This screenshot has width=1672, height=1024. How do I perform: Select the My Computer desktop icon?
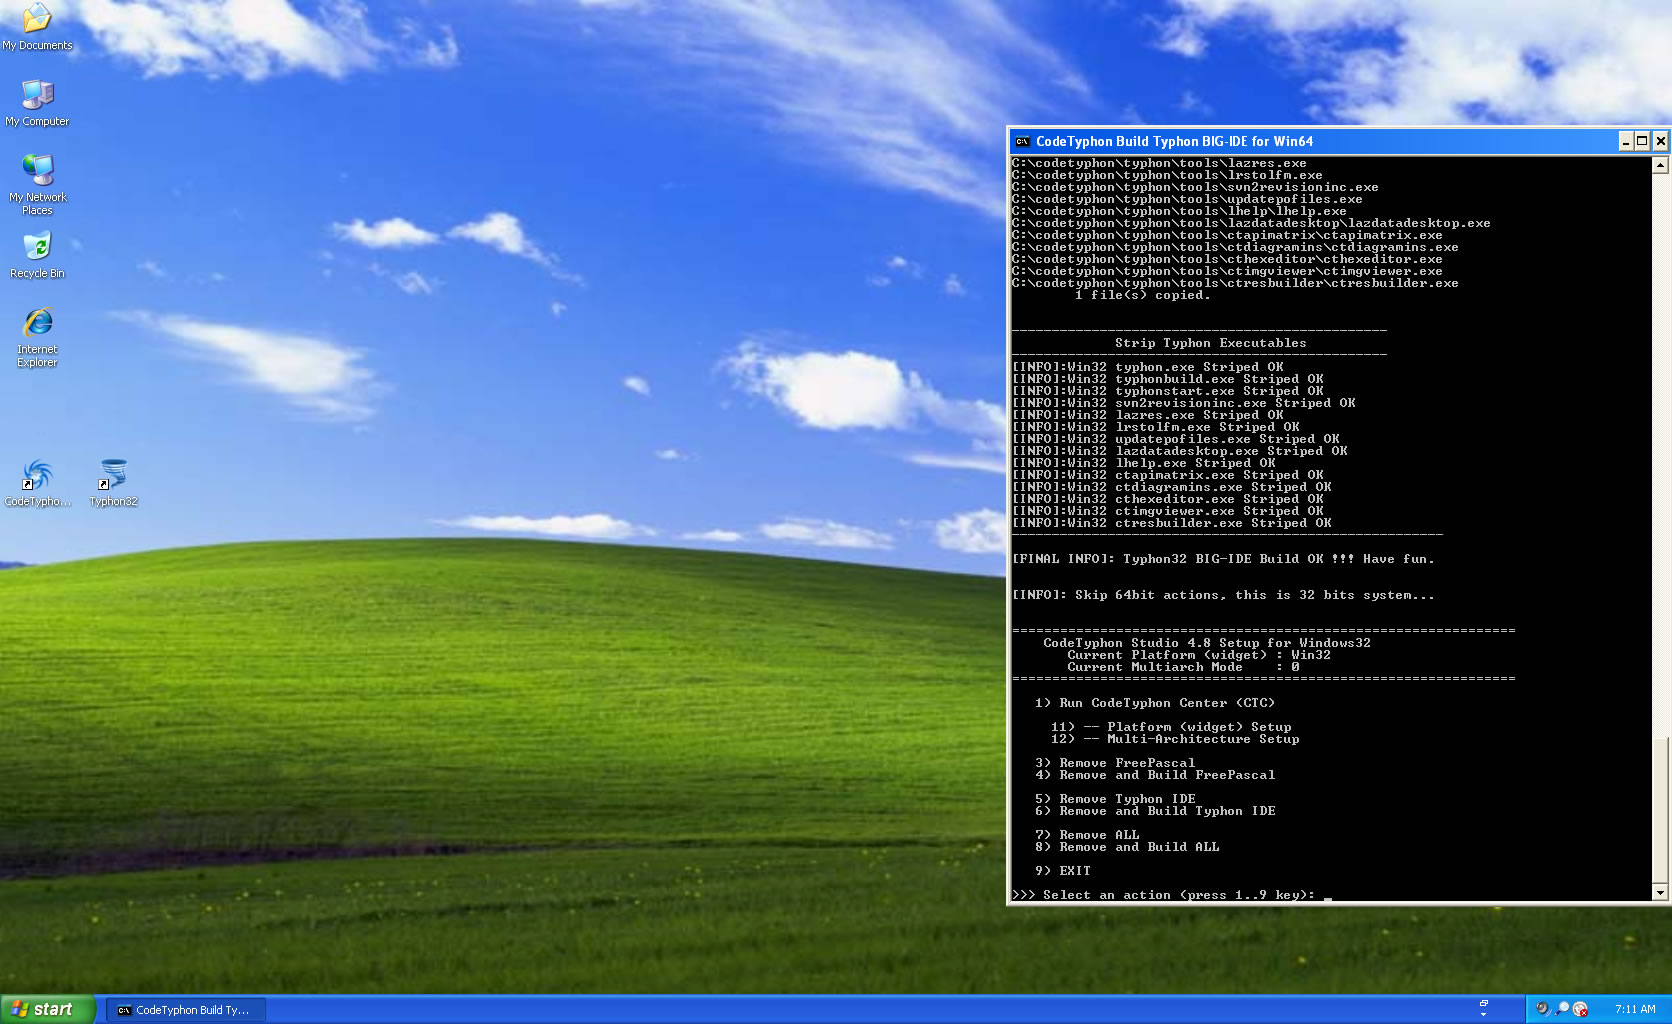[x=37, y=102]
